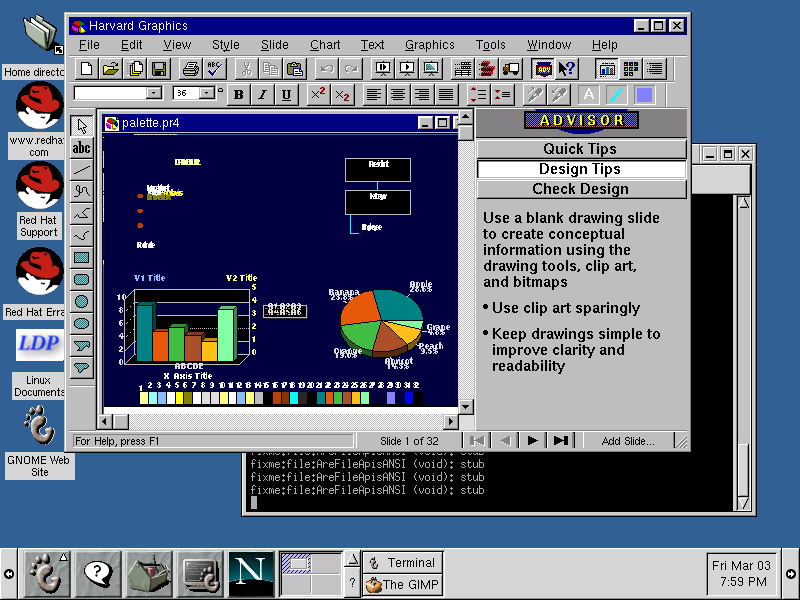The width and height of the screenshot is (800, 600).
Task: Open the Slide menu
Action: click(x=274, y=45)
